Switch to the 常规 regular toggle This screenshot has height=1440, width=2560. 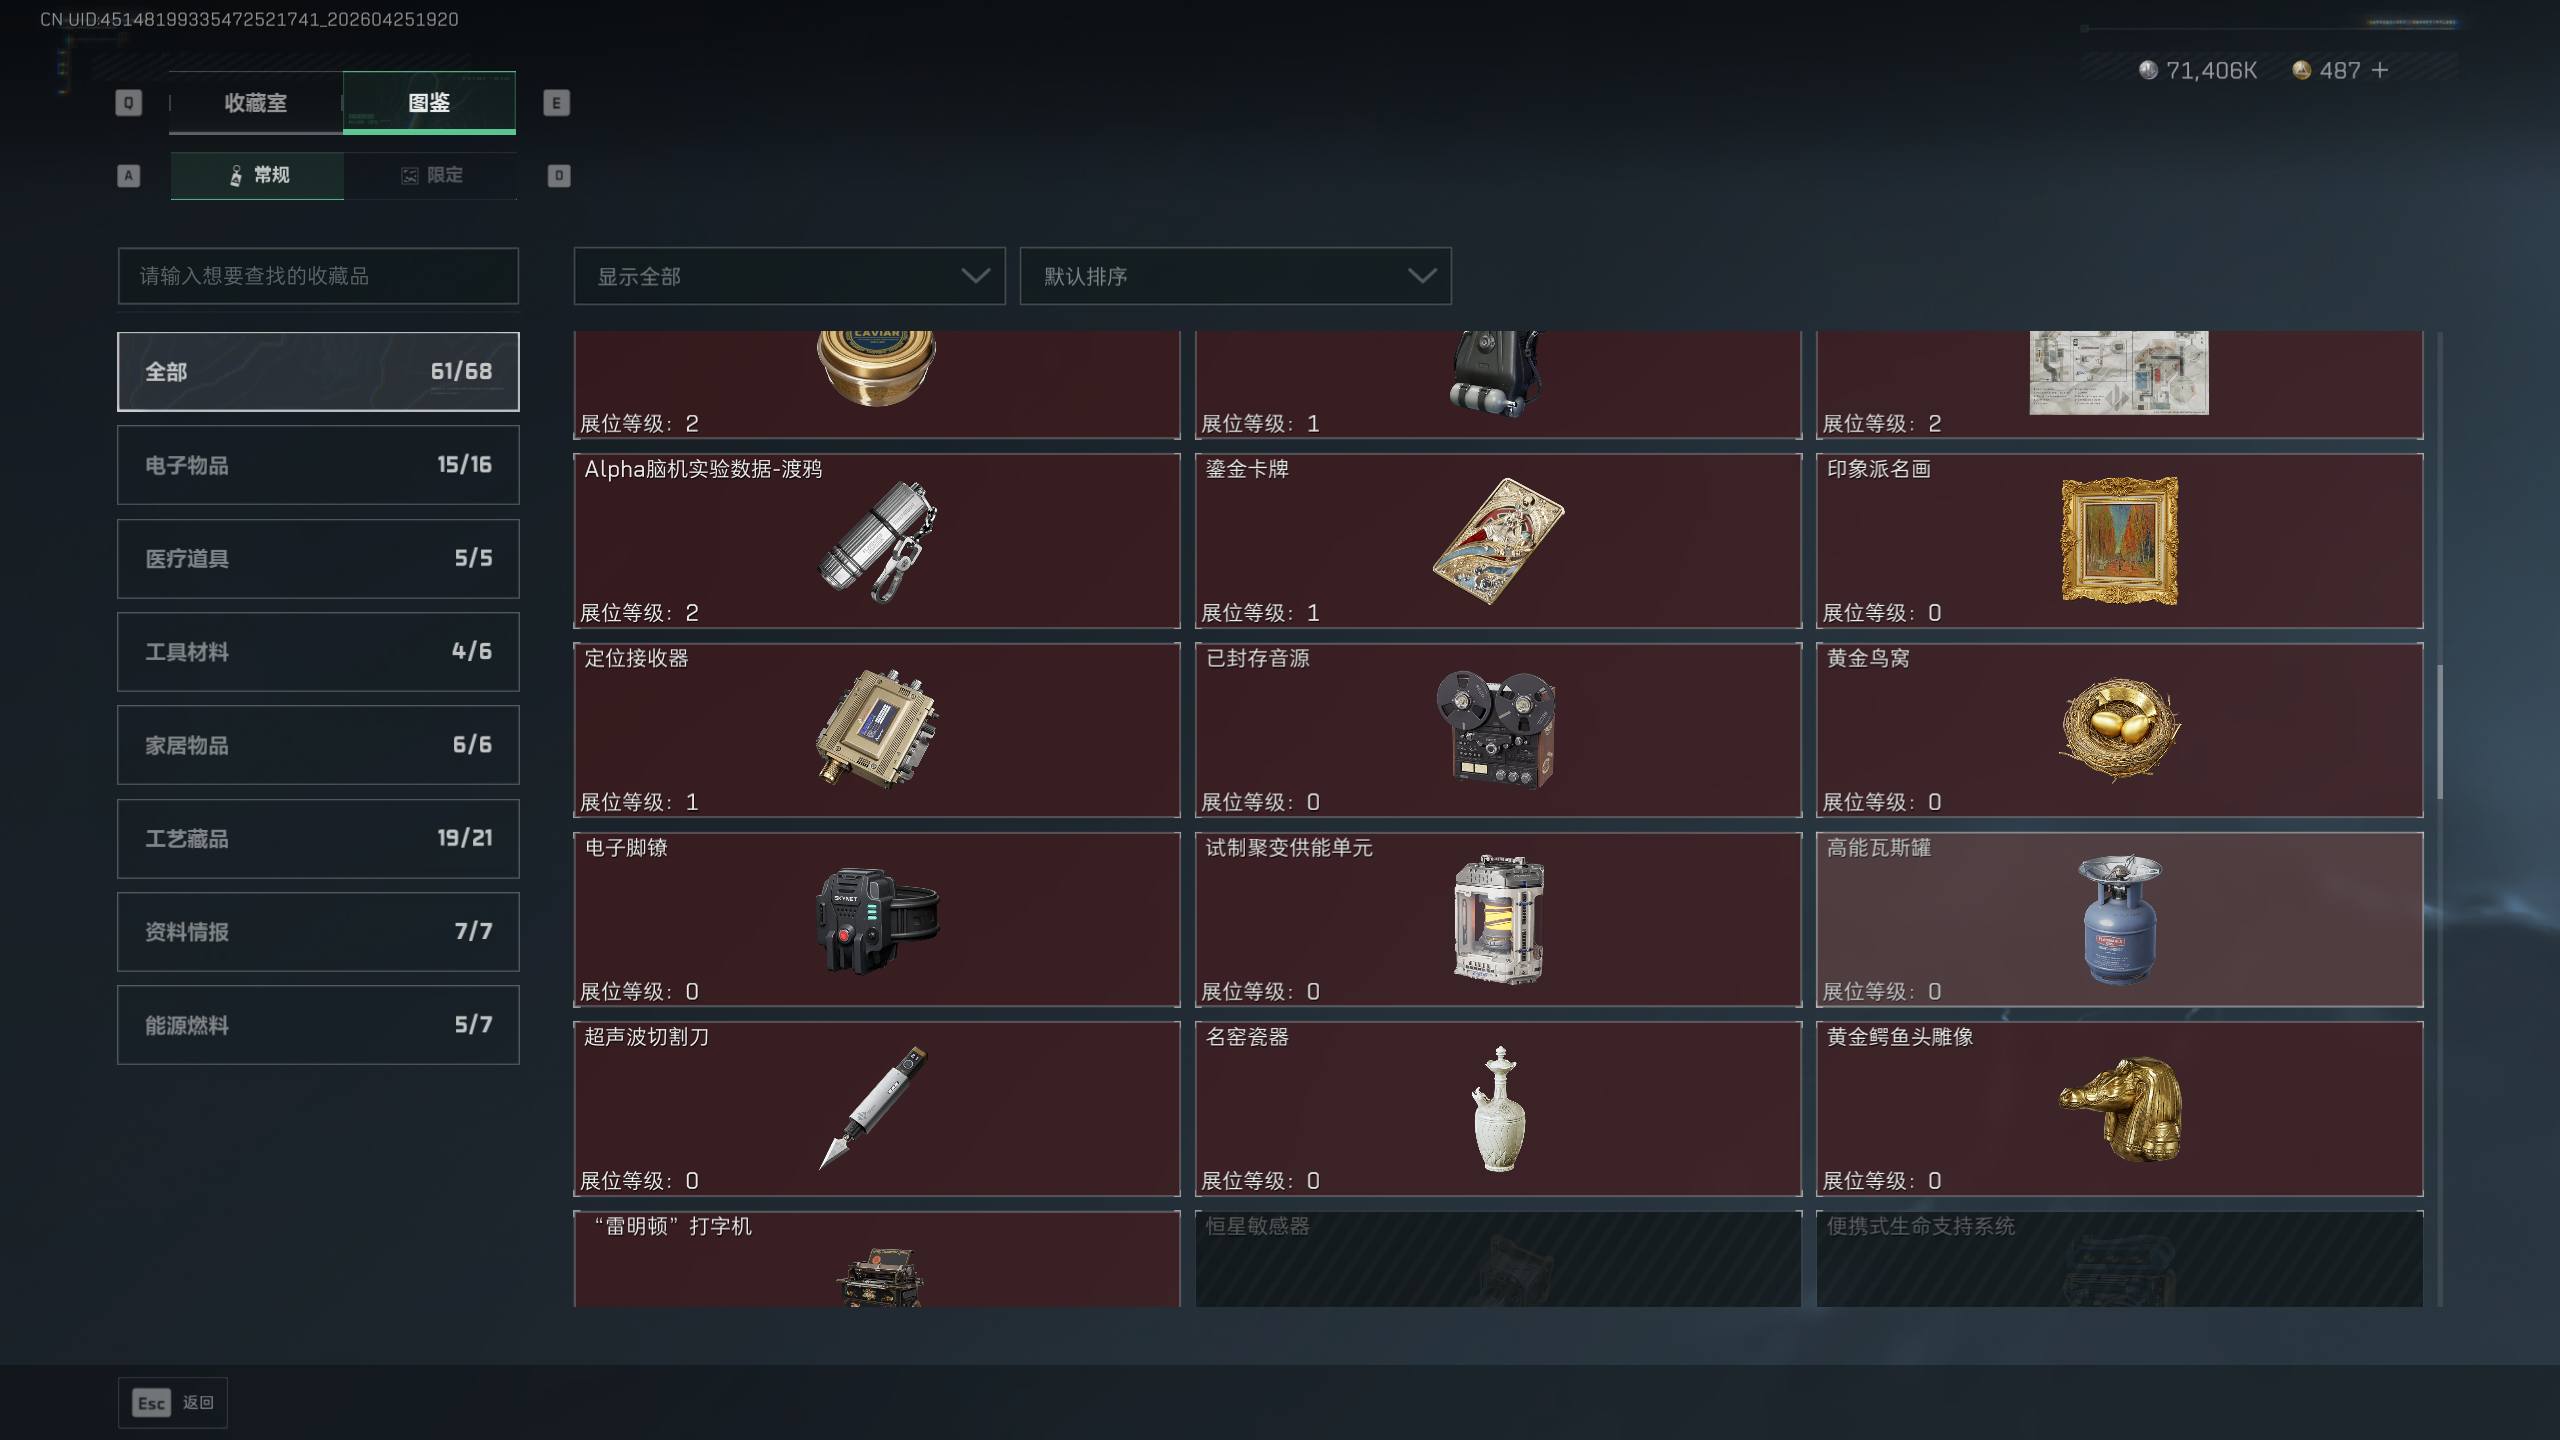(x=257, y=176)
